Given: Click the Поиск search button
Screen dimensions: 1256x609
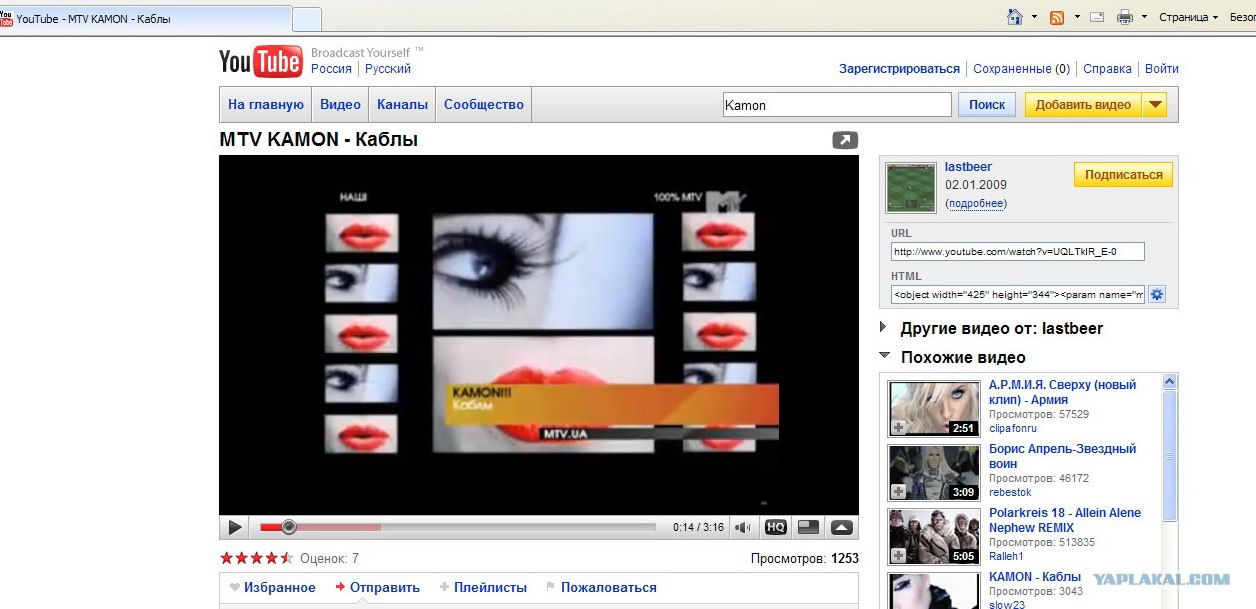Looking at the screenshot, I should click(987, 105).
